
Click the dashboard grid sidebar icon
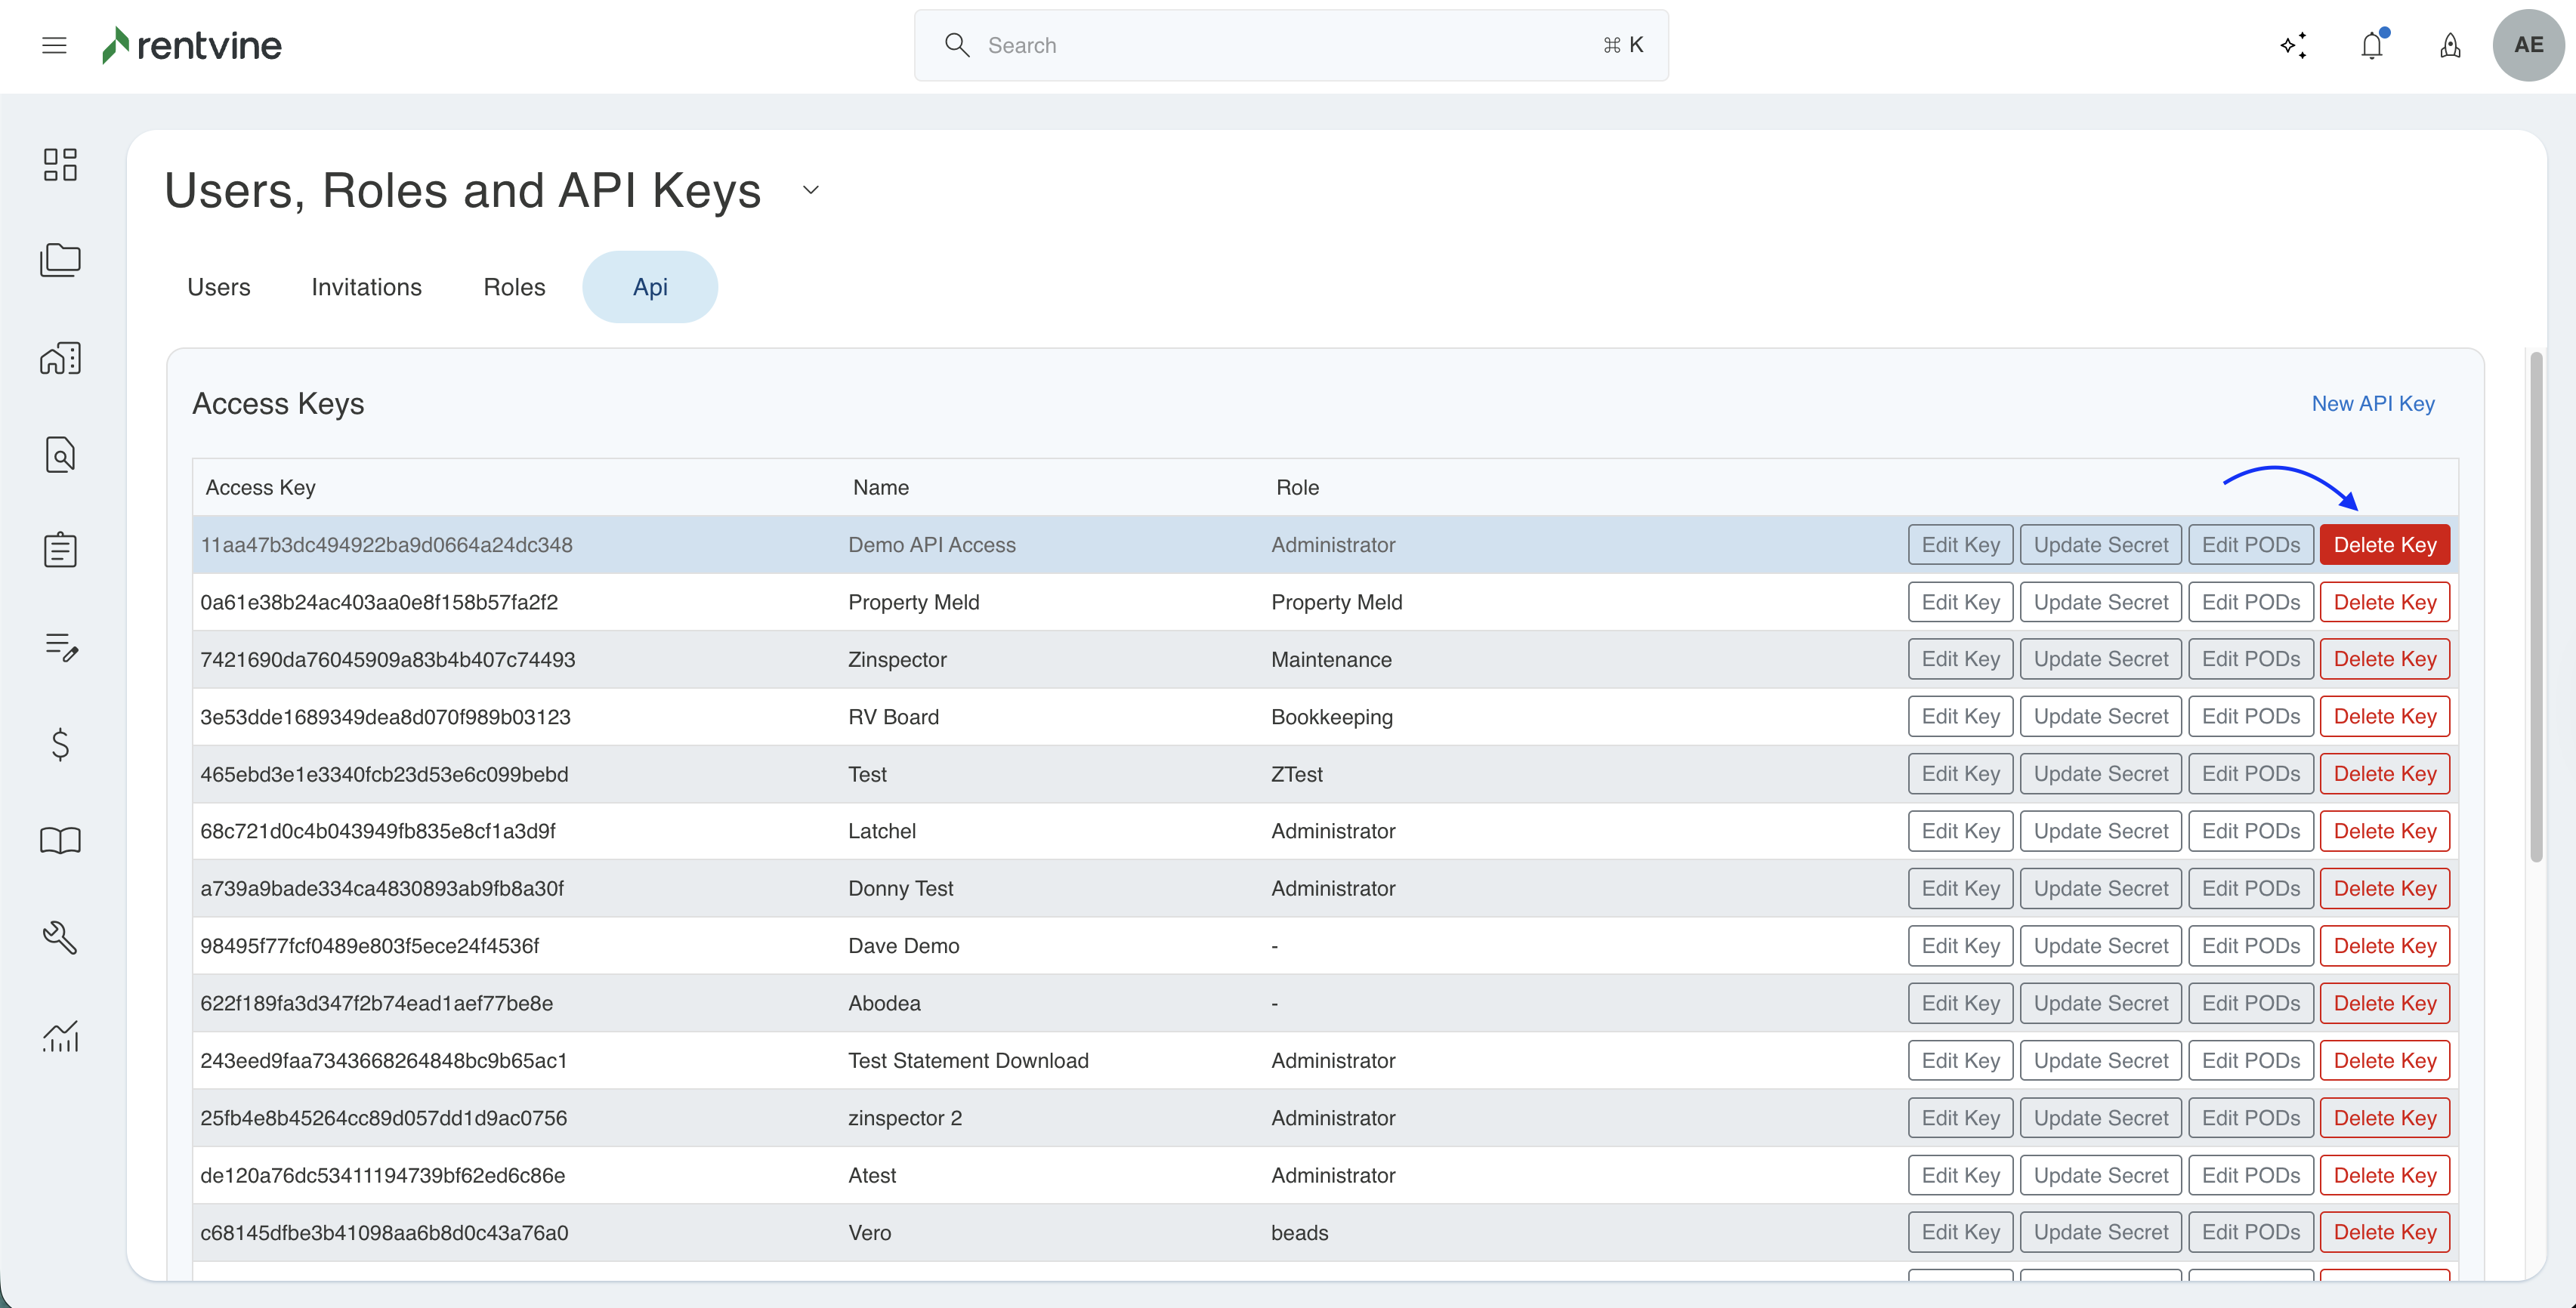[60, 164]
